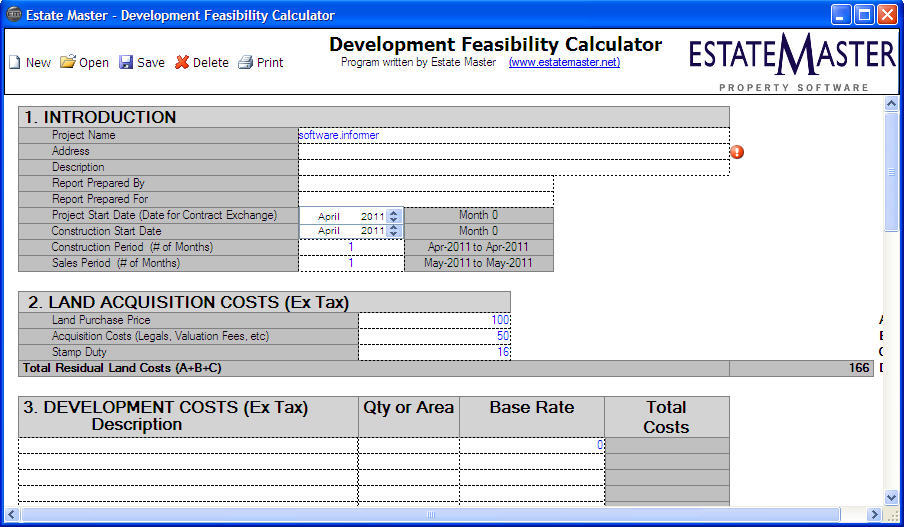Click the vertical scrollbar thumb

(x=891, y=172)
